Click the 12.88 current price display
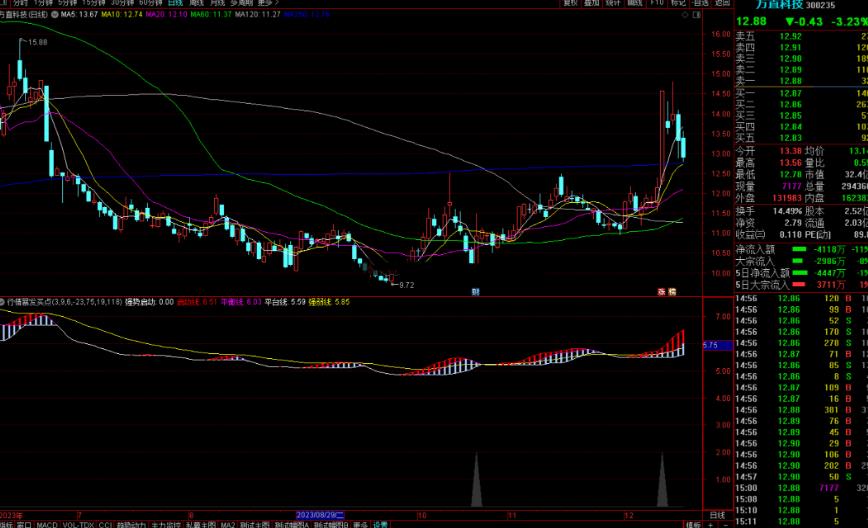This screenshot has width=868, height=528. pyautogui.click(x=751, y=22)
